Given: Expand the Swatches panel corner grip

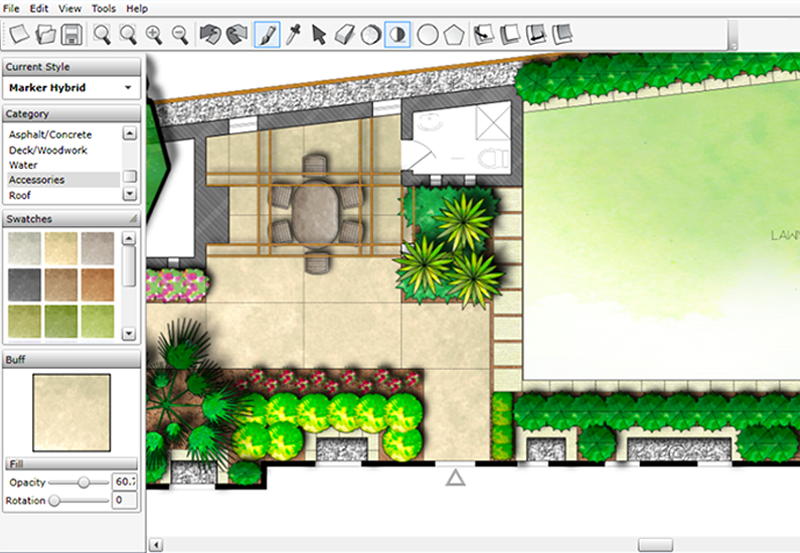Looking at the screenshot, I should coord(133,219).
